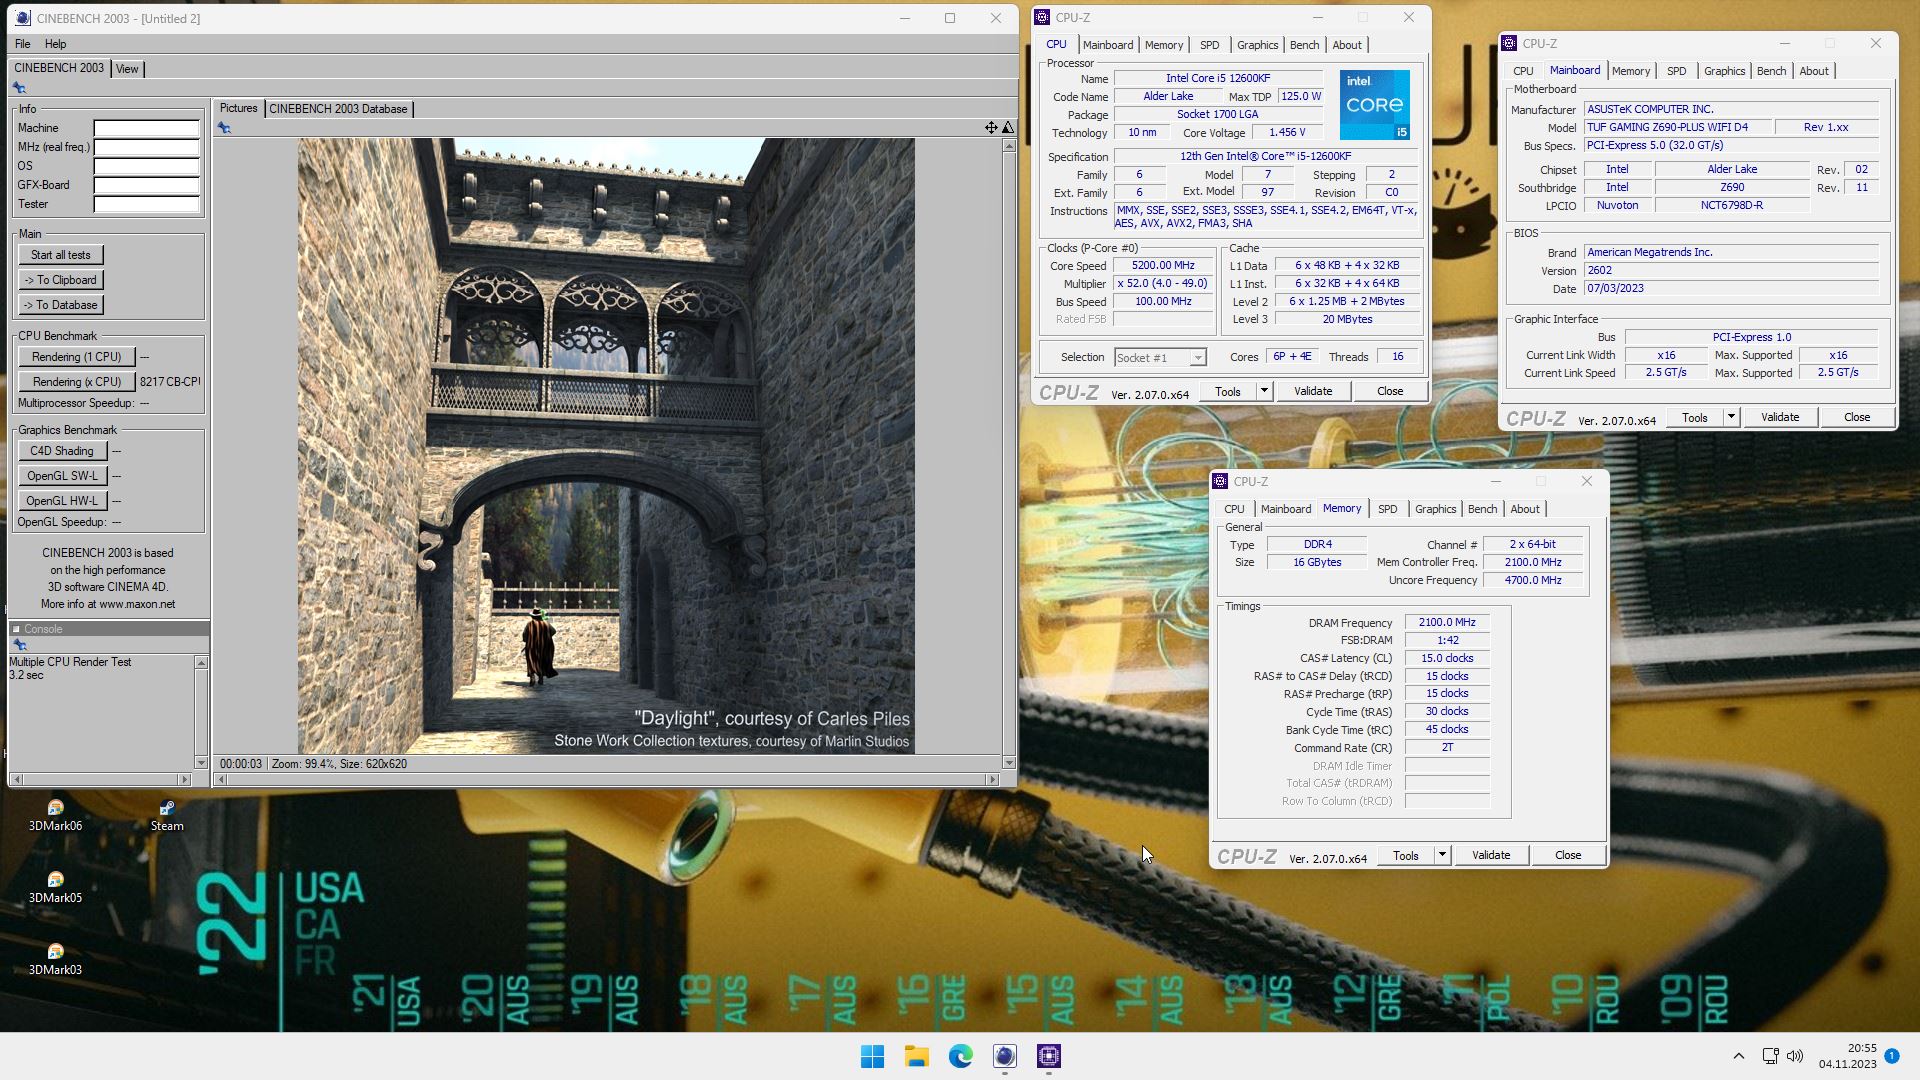Image resolution: width=1920 pixels, height=1080 pixels.
Task: Open Windows Start menu
Action: click(872, 1056)
